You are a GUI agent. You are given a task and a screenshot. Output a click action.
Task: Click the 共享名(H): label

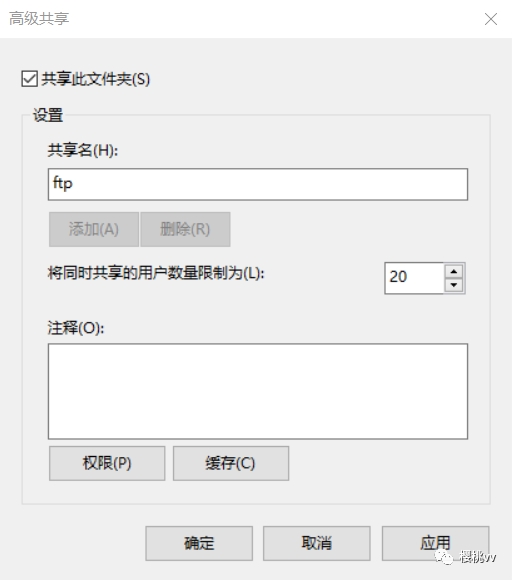point(83,150)
